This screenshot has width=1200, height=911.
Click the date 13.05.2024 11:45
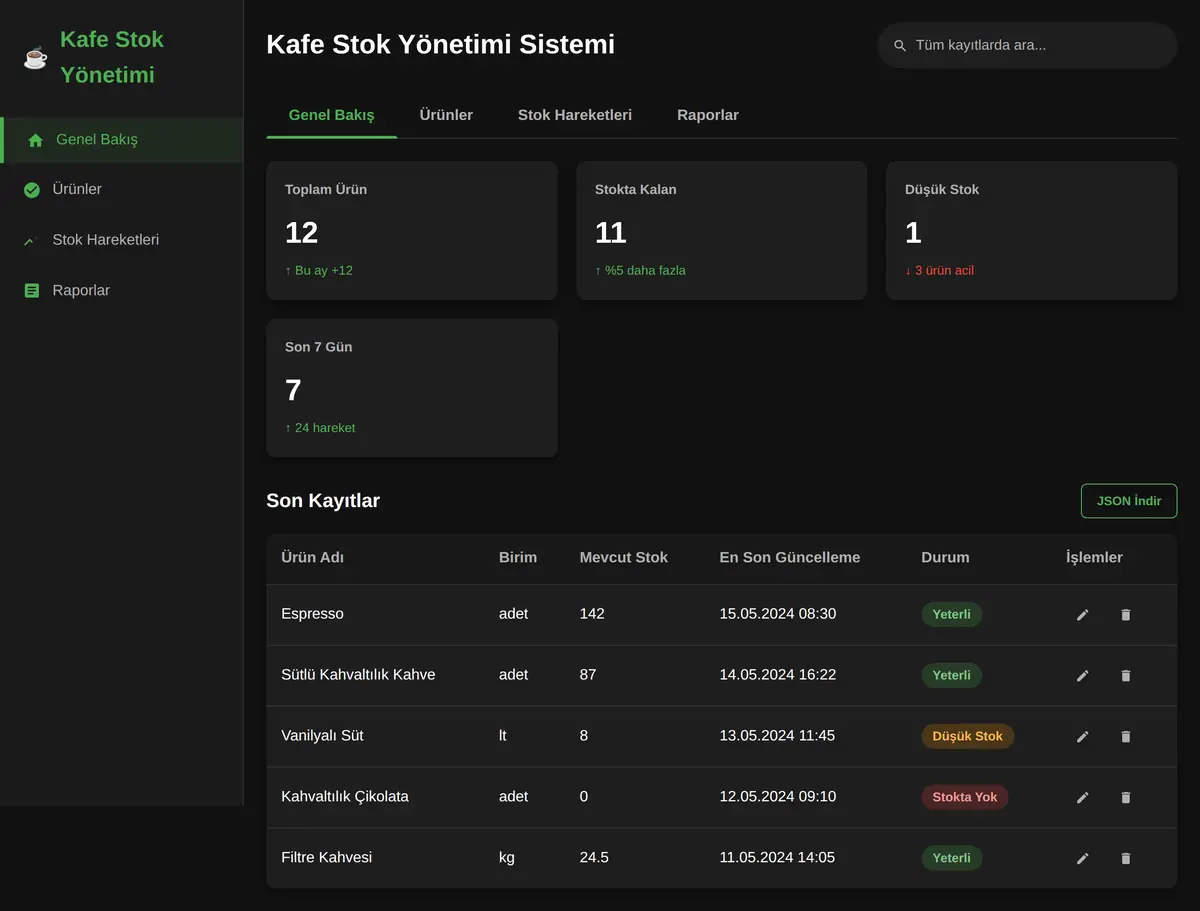(x=778, y=736)
